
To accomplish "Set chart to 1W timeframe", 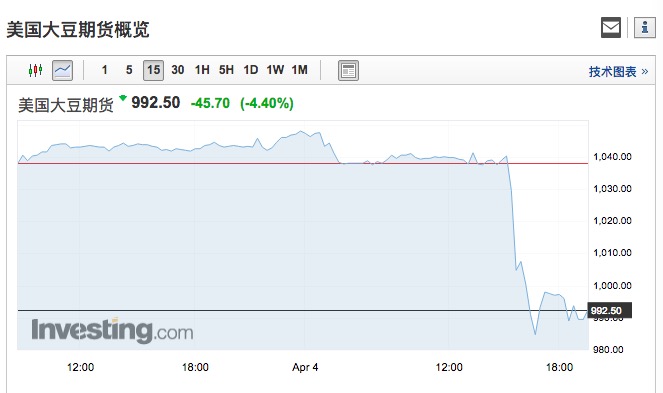I will [x=275, y=70].
